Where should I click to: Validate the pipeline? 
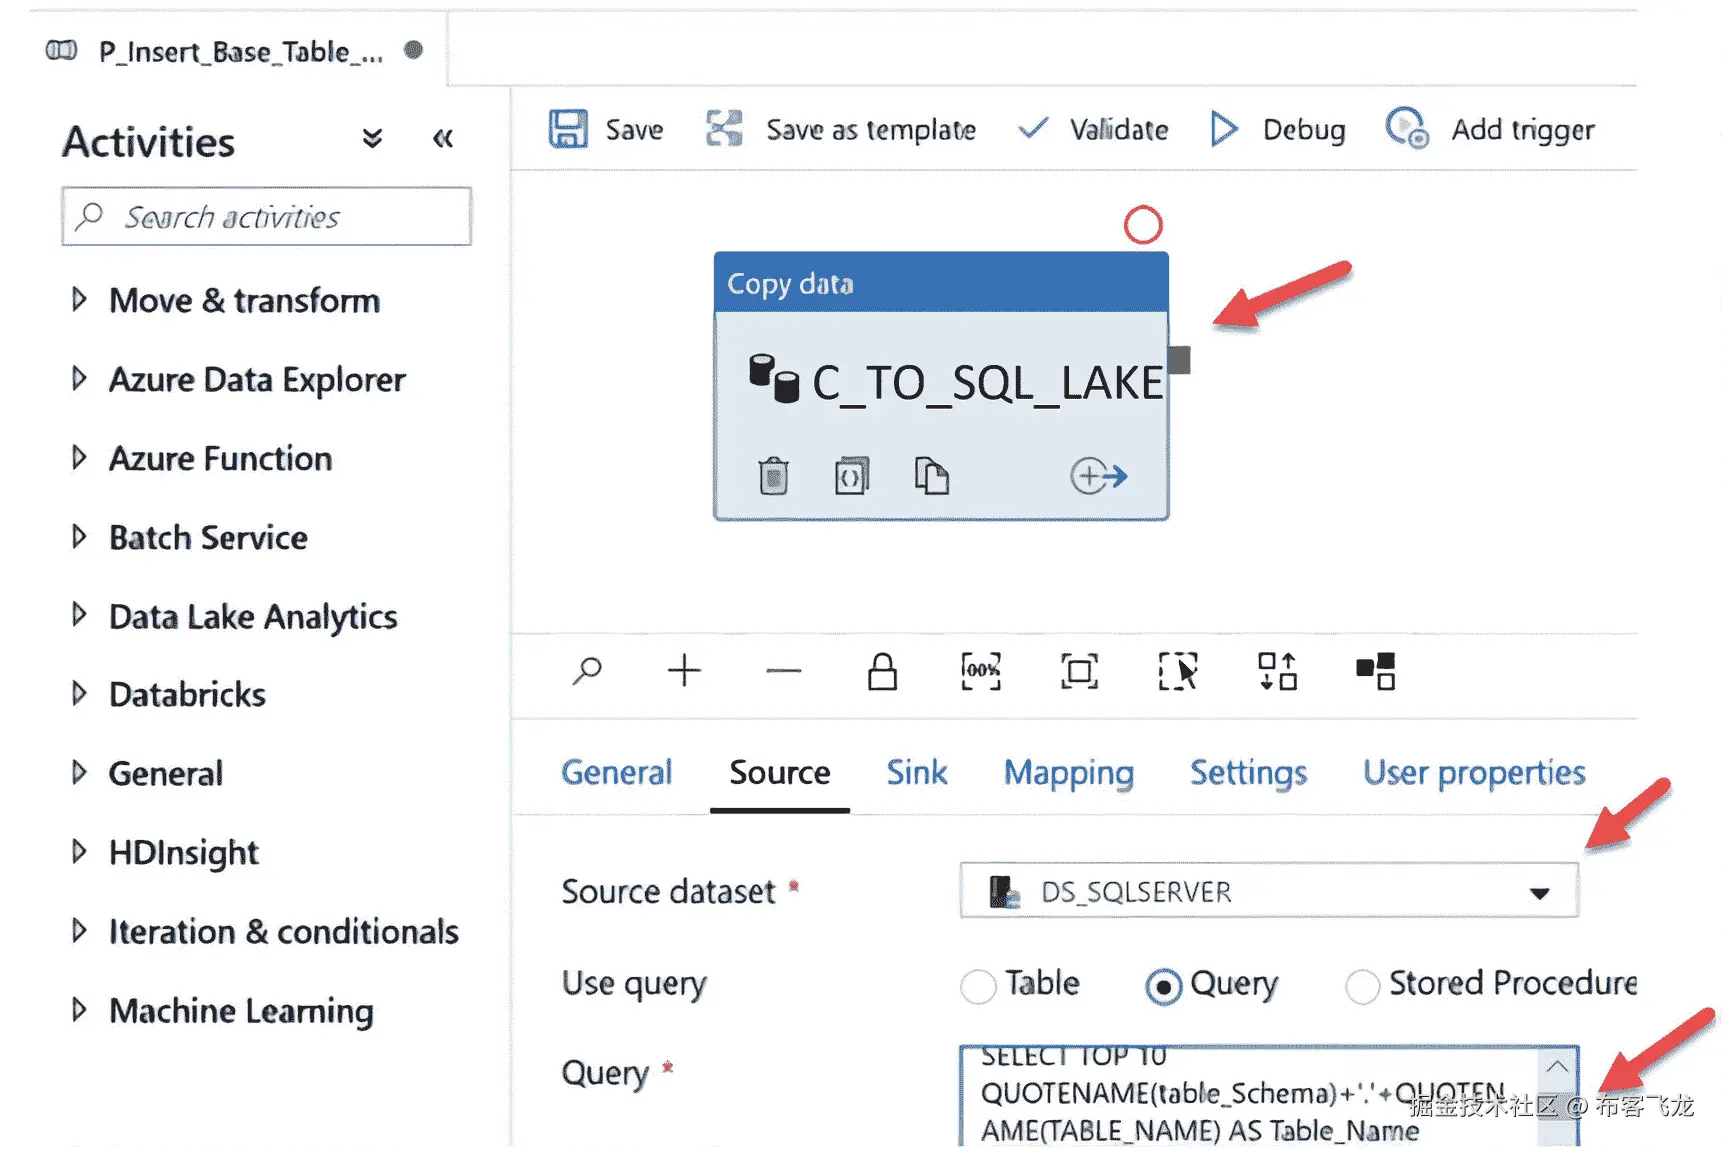coord(1093,130)
